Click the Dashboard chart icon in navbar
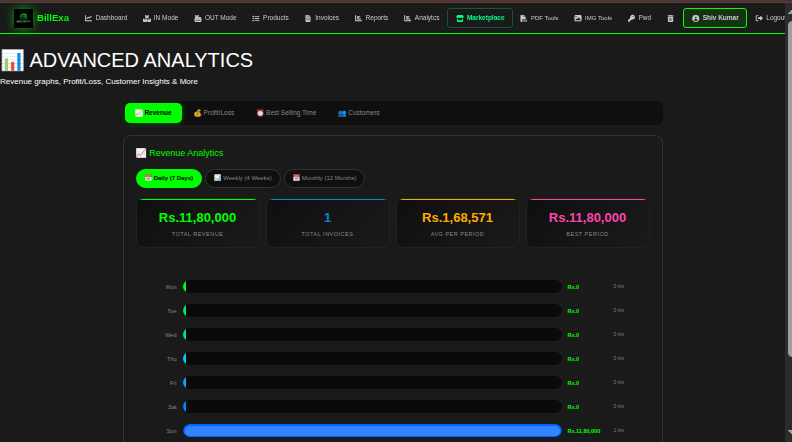Image resolution: width=792 pixels, height=442 pixels. click(x=88, y=18)
